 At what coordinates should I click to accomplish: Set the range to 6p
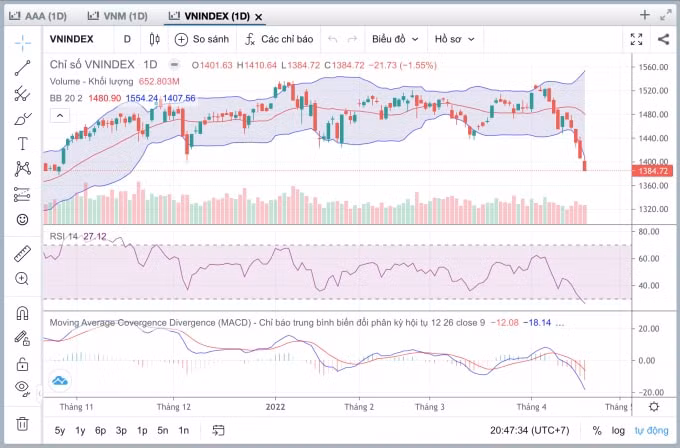tap(101, 431)
